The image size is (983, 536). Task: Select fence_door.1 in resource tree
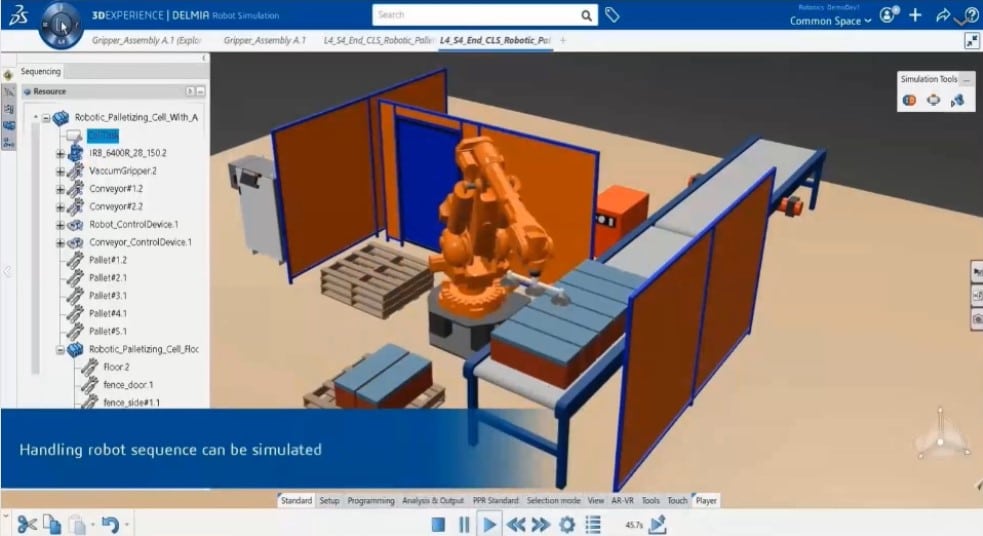pos(128,385)
